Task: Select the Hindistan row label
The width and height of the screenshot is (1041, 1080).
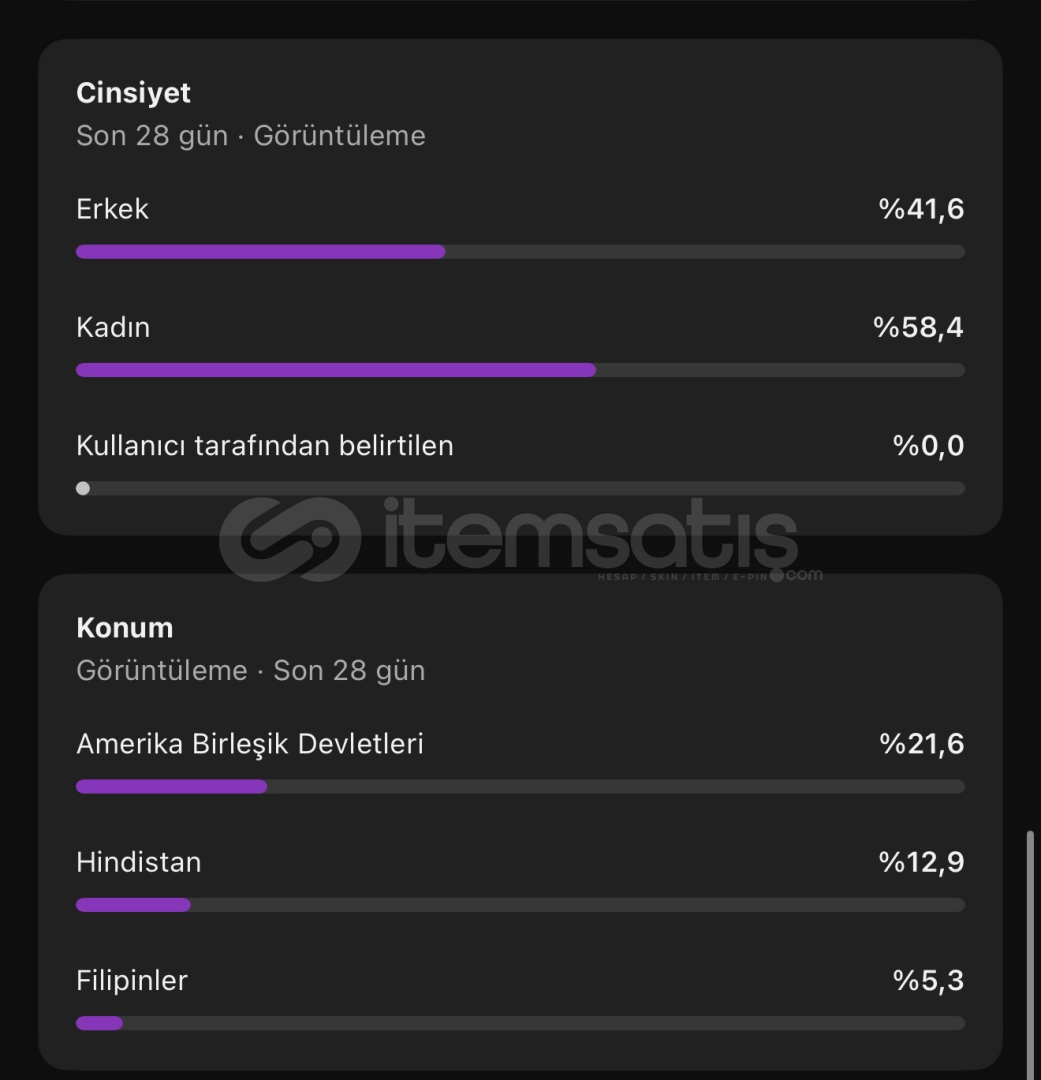Action: [x=138, y=862]
